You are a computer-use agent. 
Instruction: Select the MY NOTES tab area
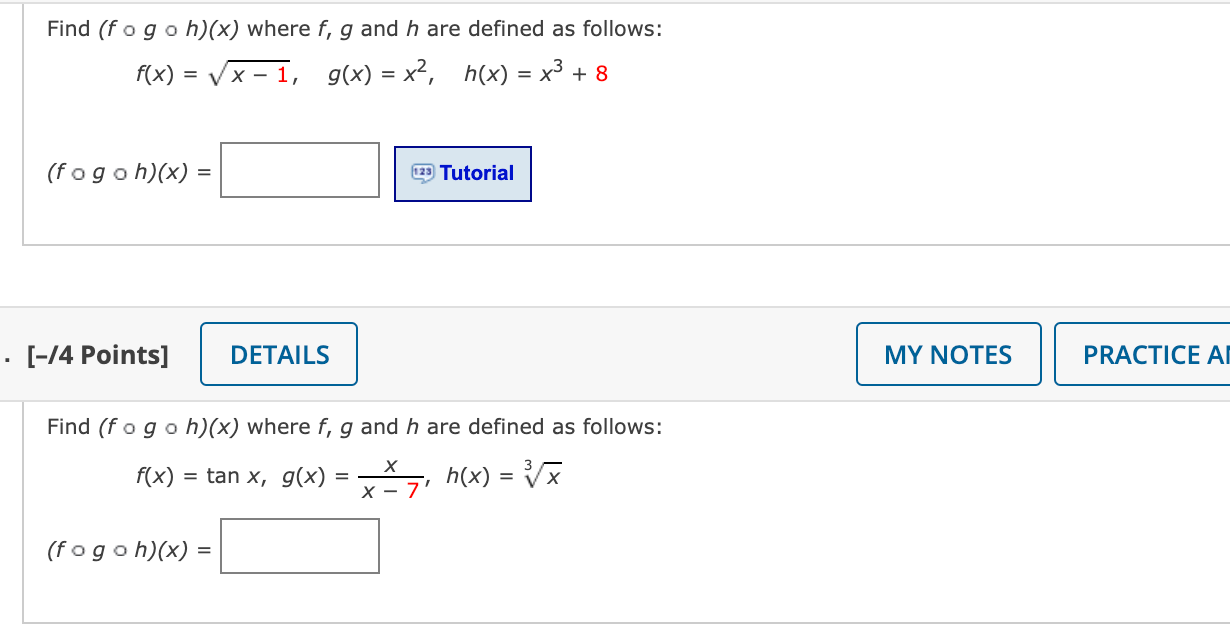coord(948,354)
